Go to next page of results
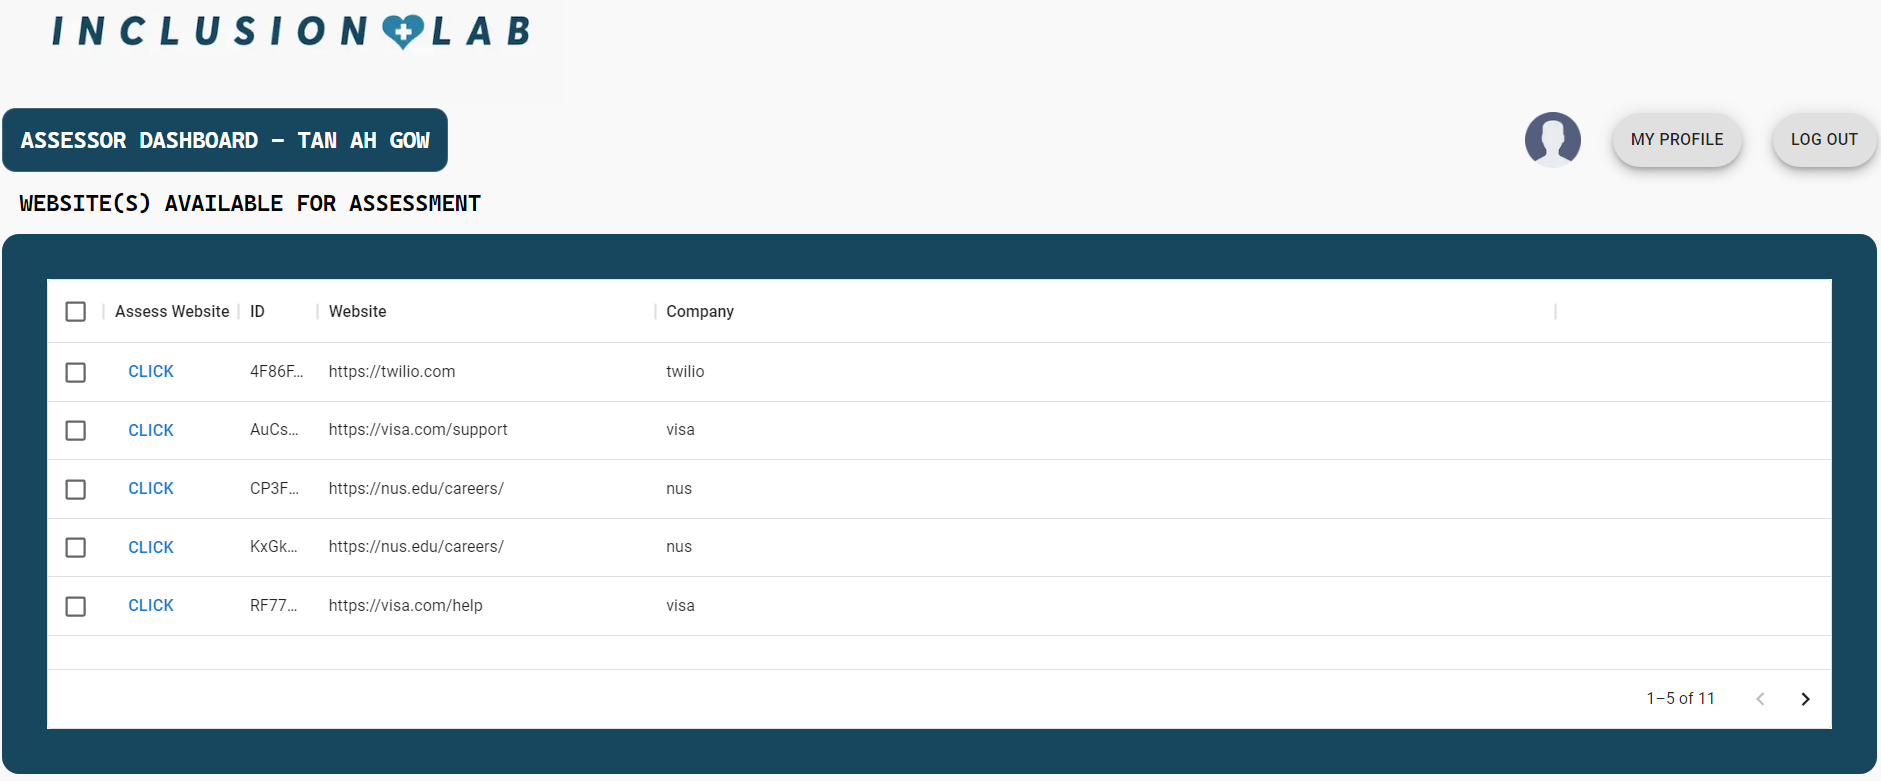 point(1805,699)
